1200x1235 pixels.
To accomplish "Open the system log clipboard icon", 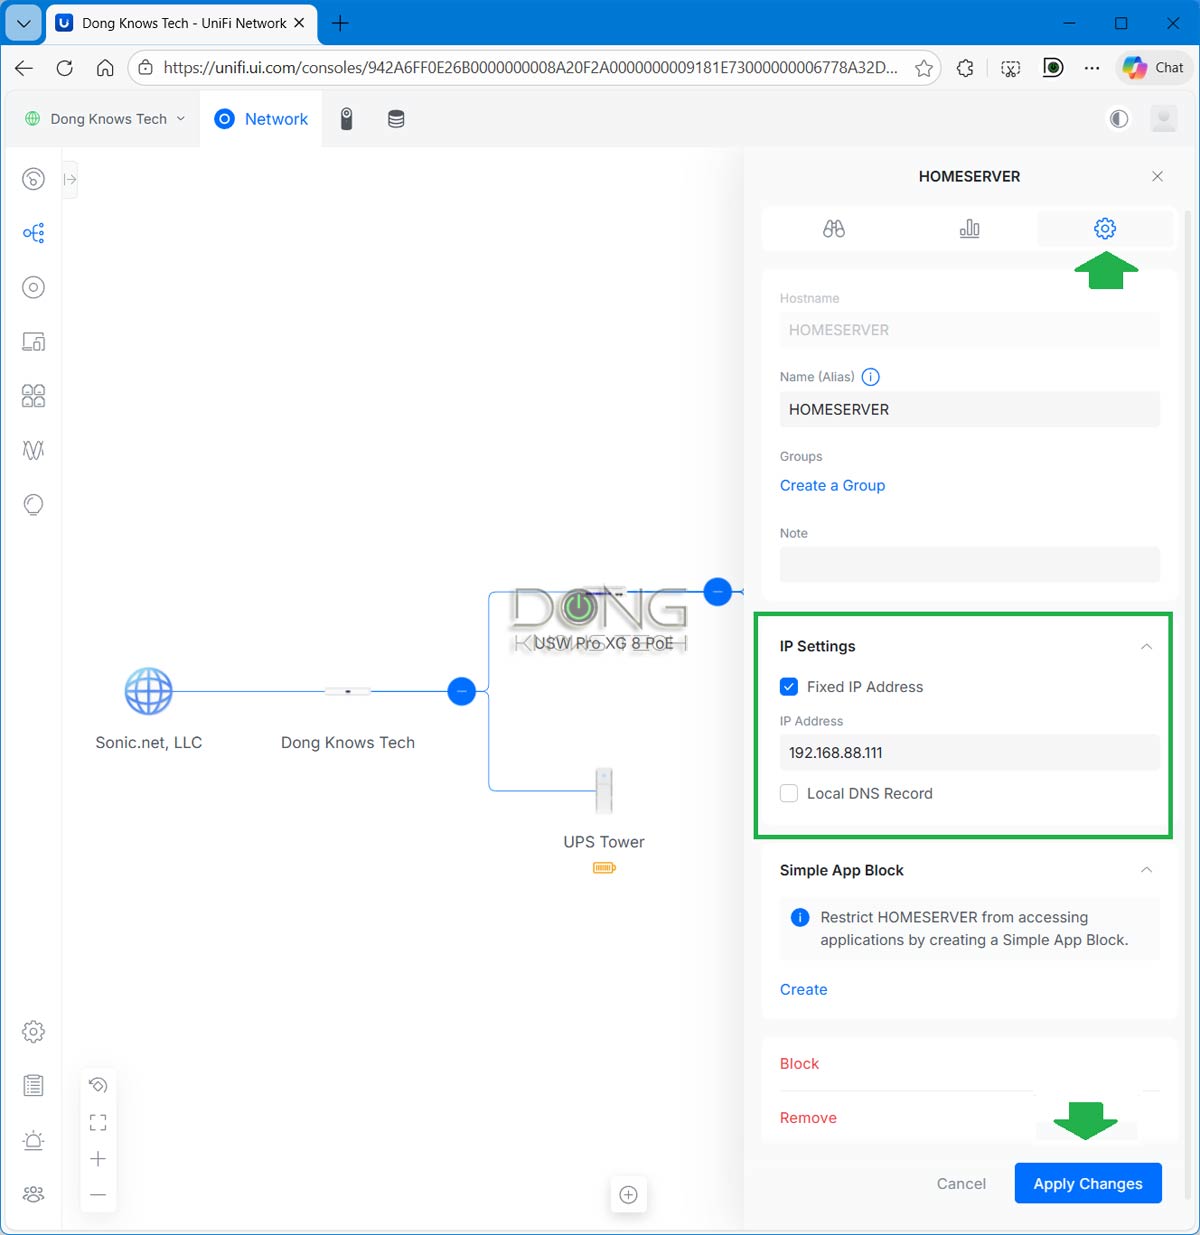I will [x=33, y=1085].
